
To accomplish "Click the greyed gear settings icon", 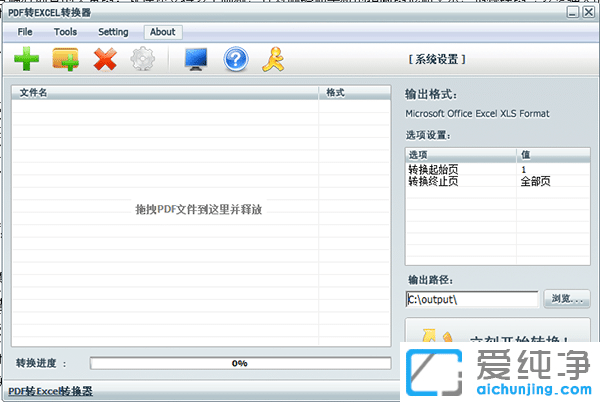I will pos(143,59).
